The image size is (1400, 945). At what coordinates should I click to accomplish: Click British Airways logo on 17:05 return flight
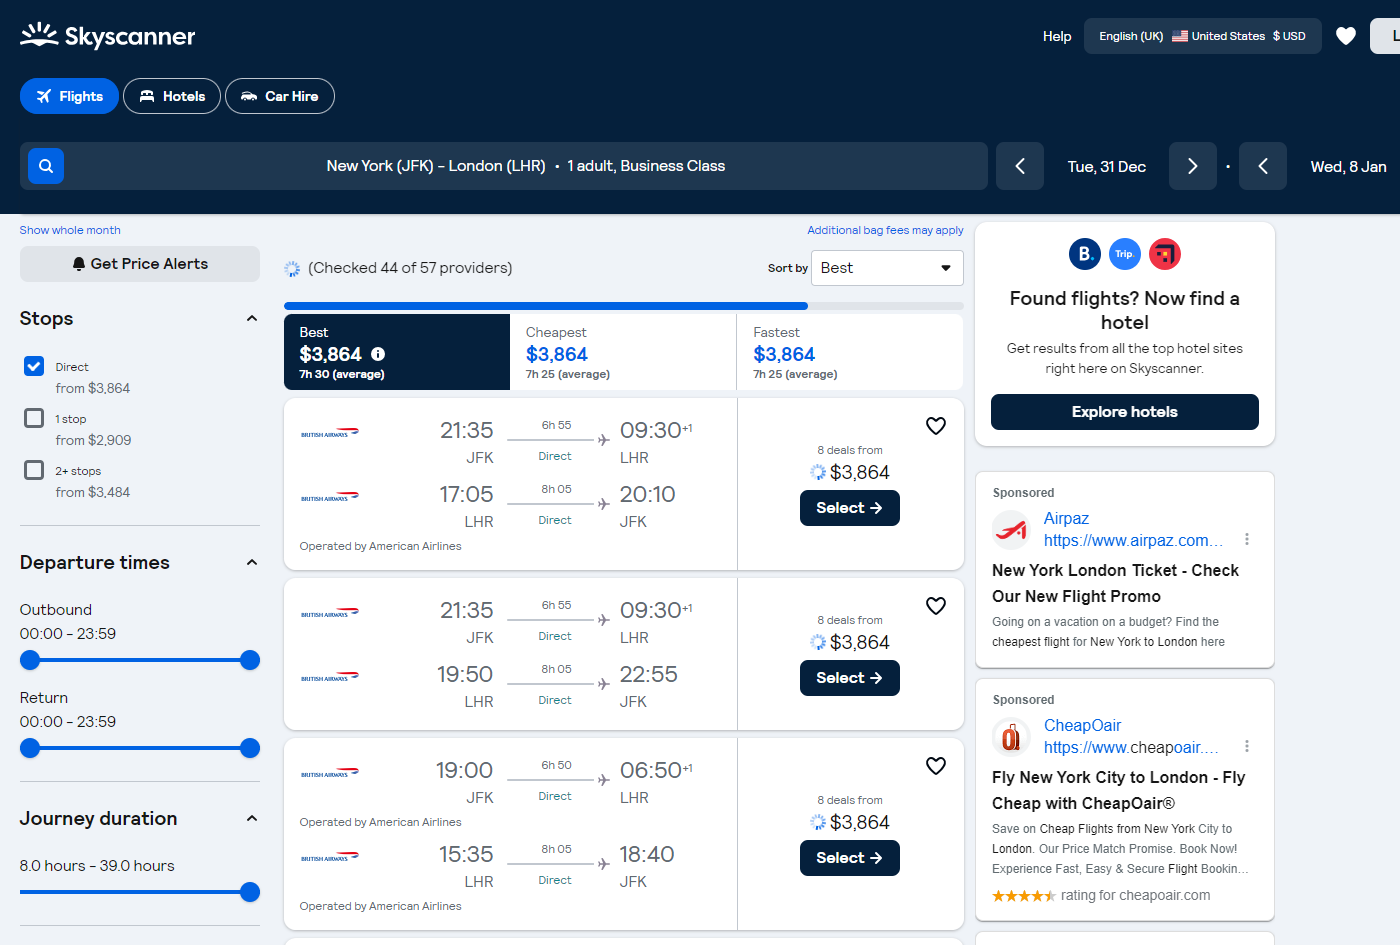(x=330, y=498)
